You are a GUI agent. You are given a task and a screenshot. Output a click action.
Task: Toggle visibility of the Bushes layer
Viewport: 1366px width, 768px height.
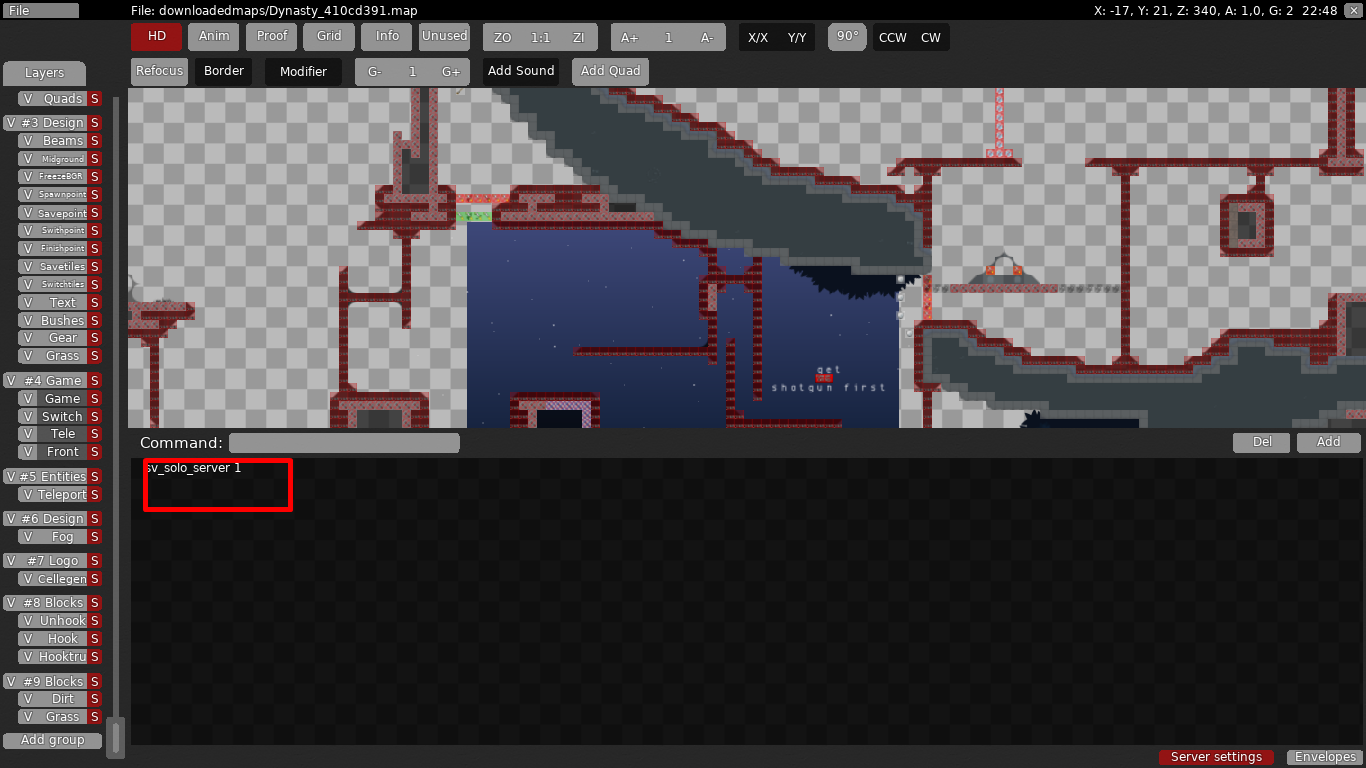point(28,321)
